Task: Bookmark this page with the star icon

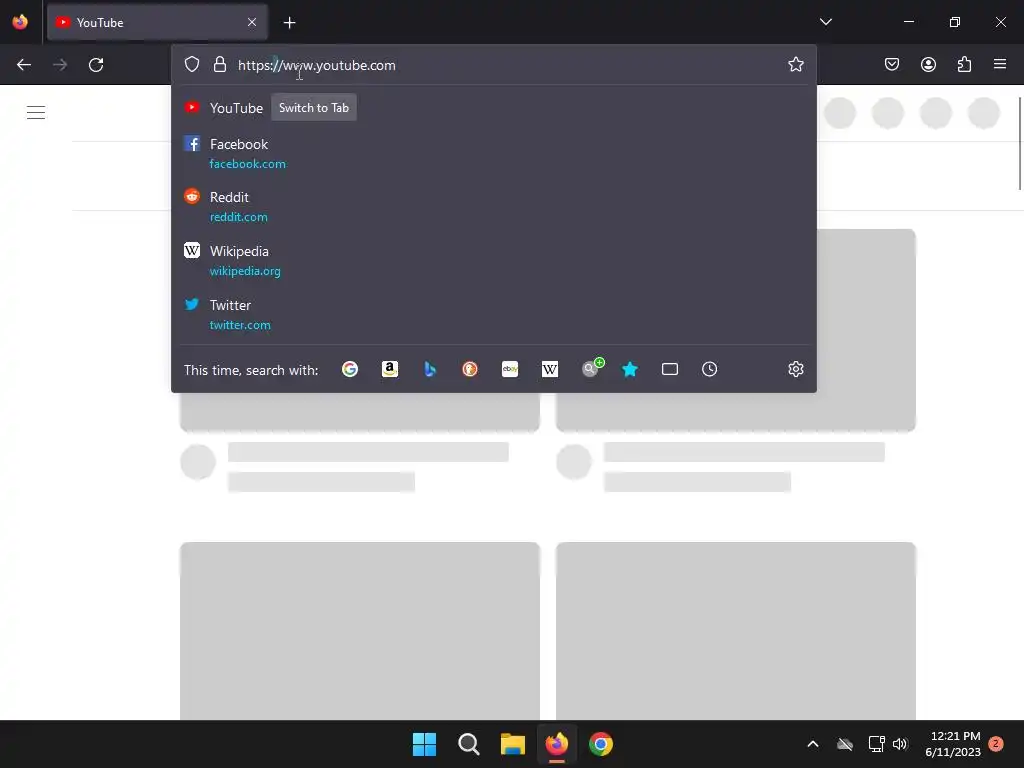Action: point(795,65)
